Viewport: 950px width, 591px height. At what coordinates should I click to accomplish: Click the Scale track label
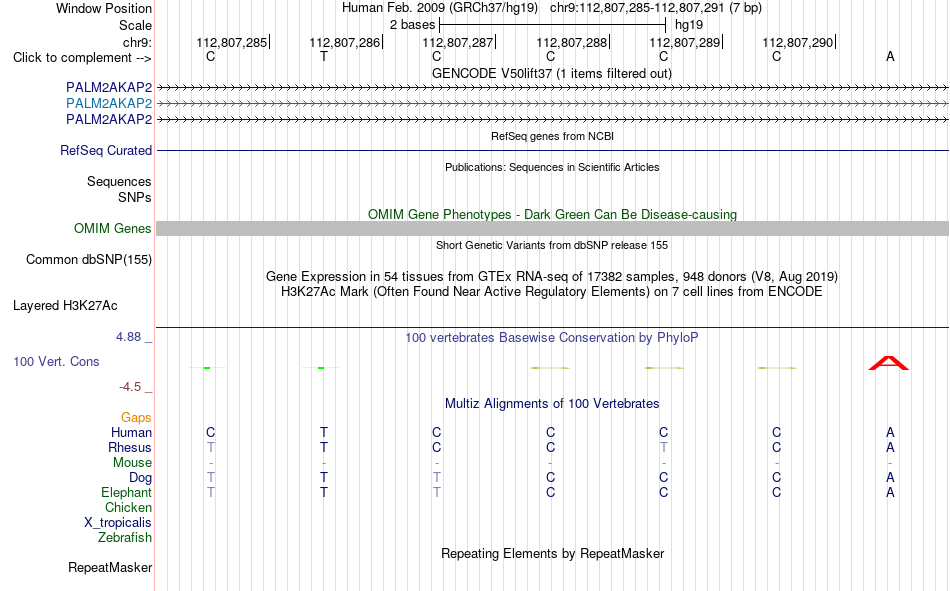click(x=135, y=25)
